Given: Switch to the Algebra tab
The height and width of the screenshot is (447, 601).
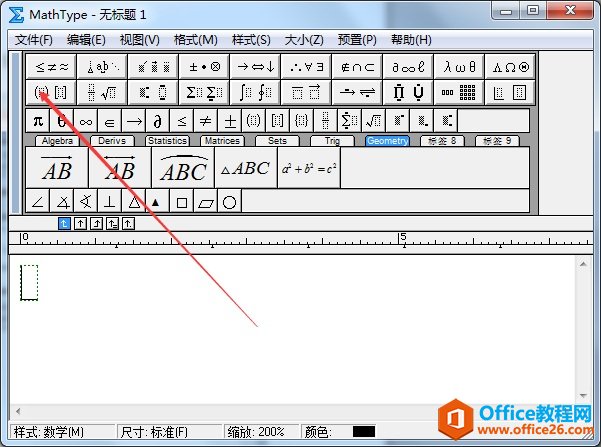Looking at the screenshot, I should click(57, 141).
